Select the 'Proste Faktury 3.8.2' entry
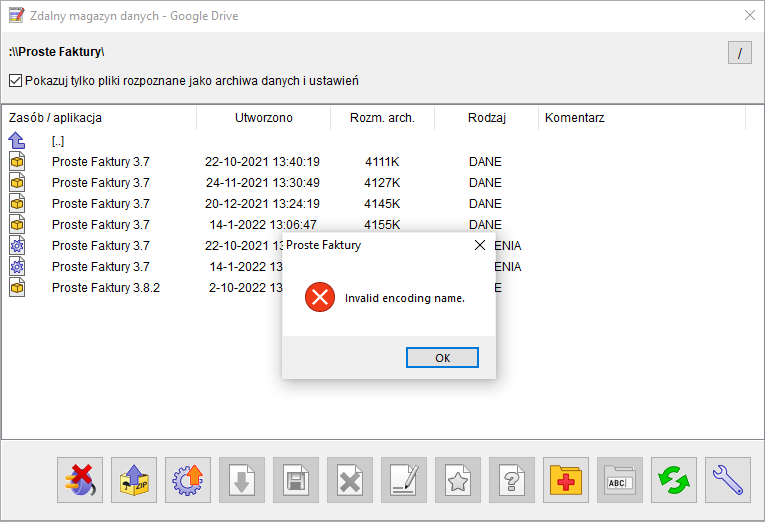This screenshot has width=765, height=522. (106, 288)
